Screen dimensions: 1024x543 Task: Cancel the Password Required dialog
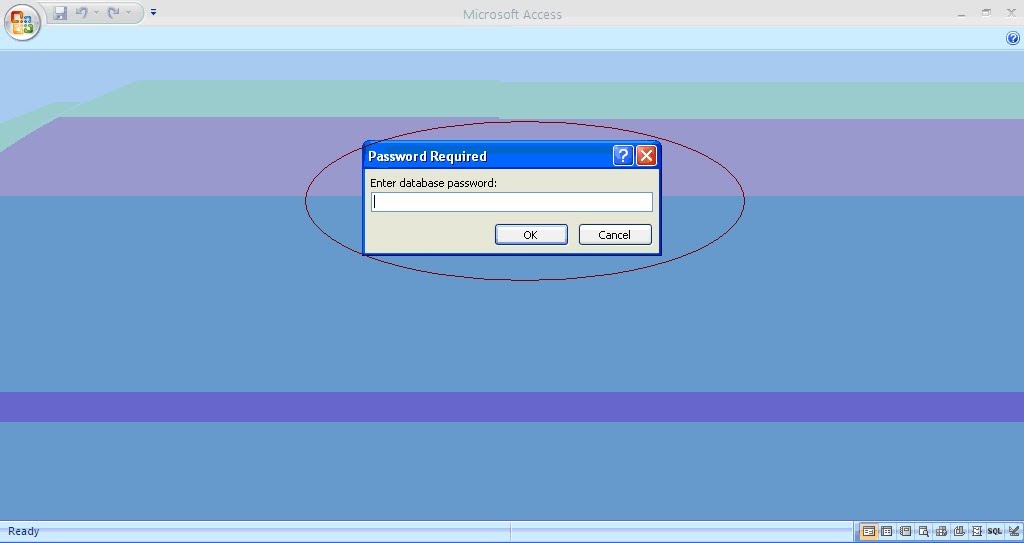tap(615, 235)
